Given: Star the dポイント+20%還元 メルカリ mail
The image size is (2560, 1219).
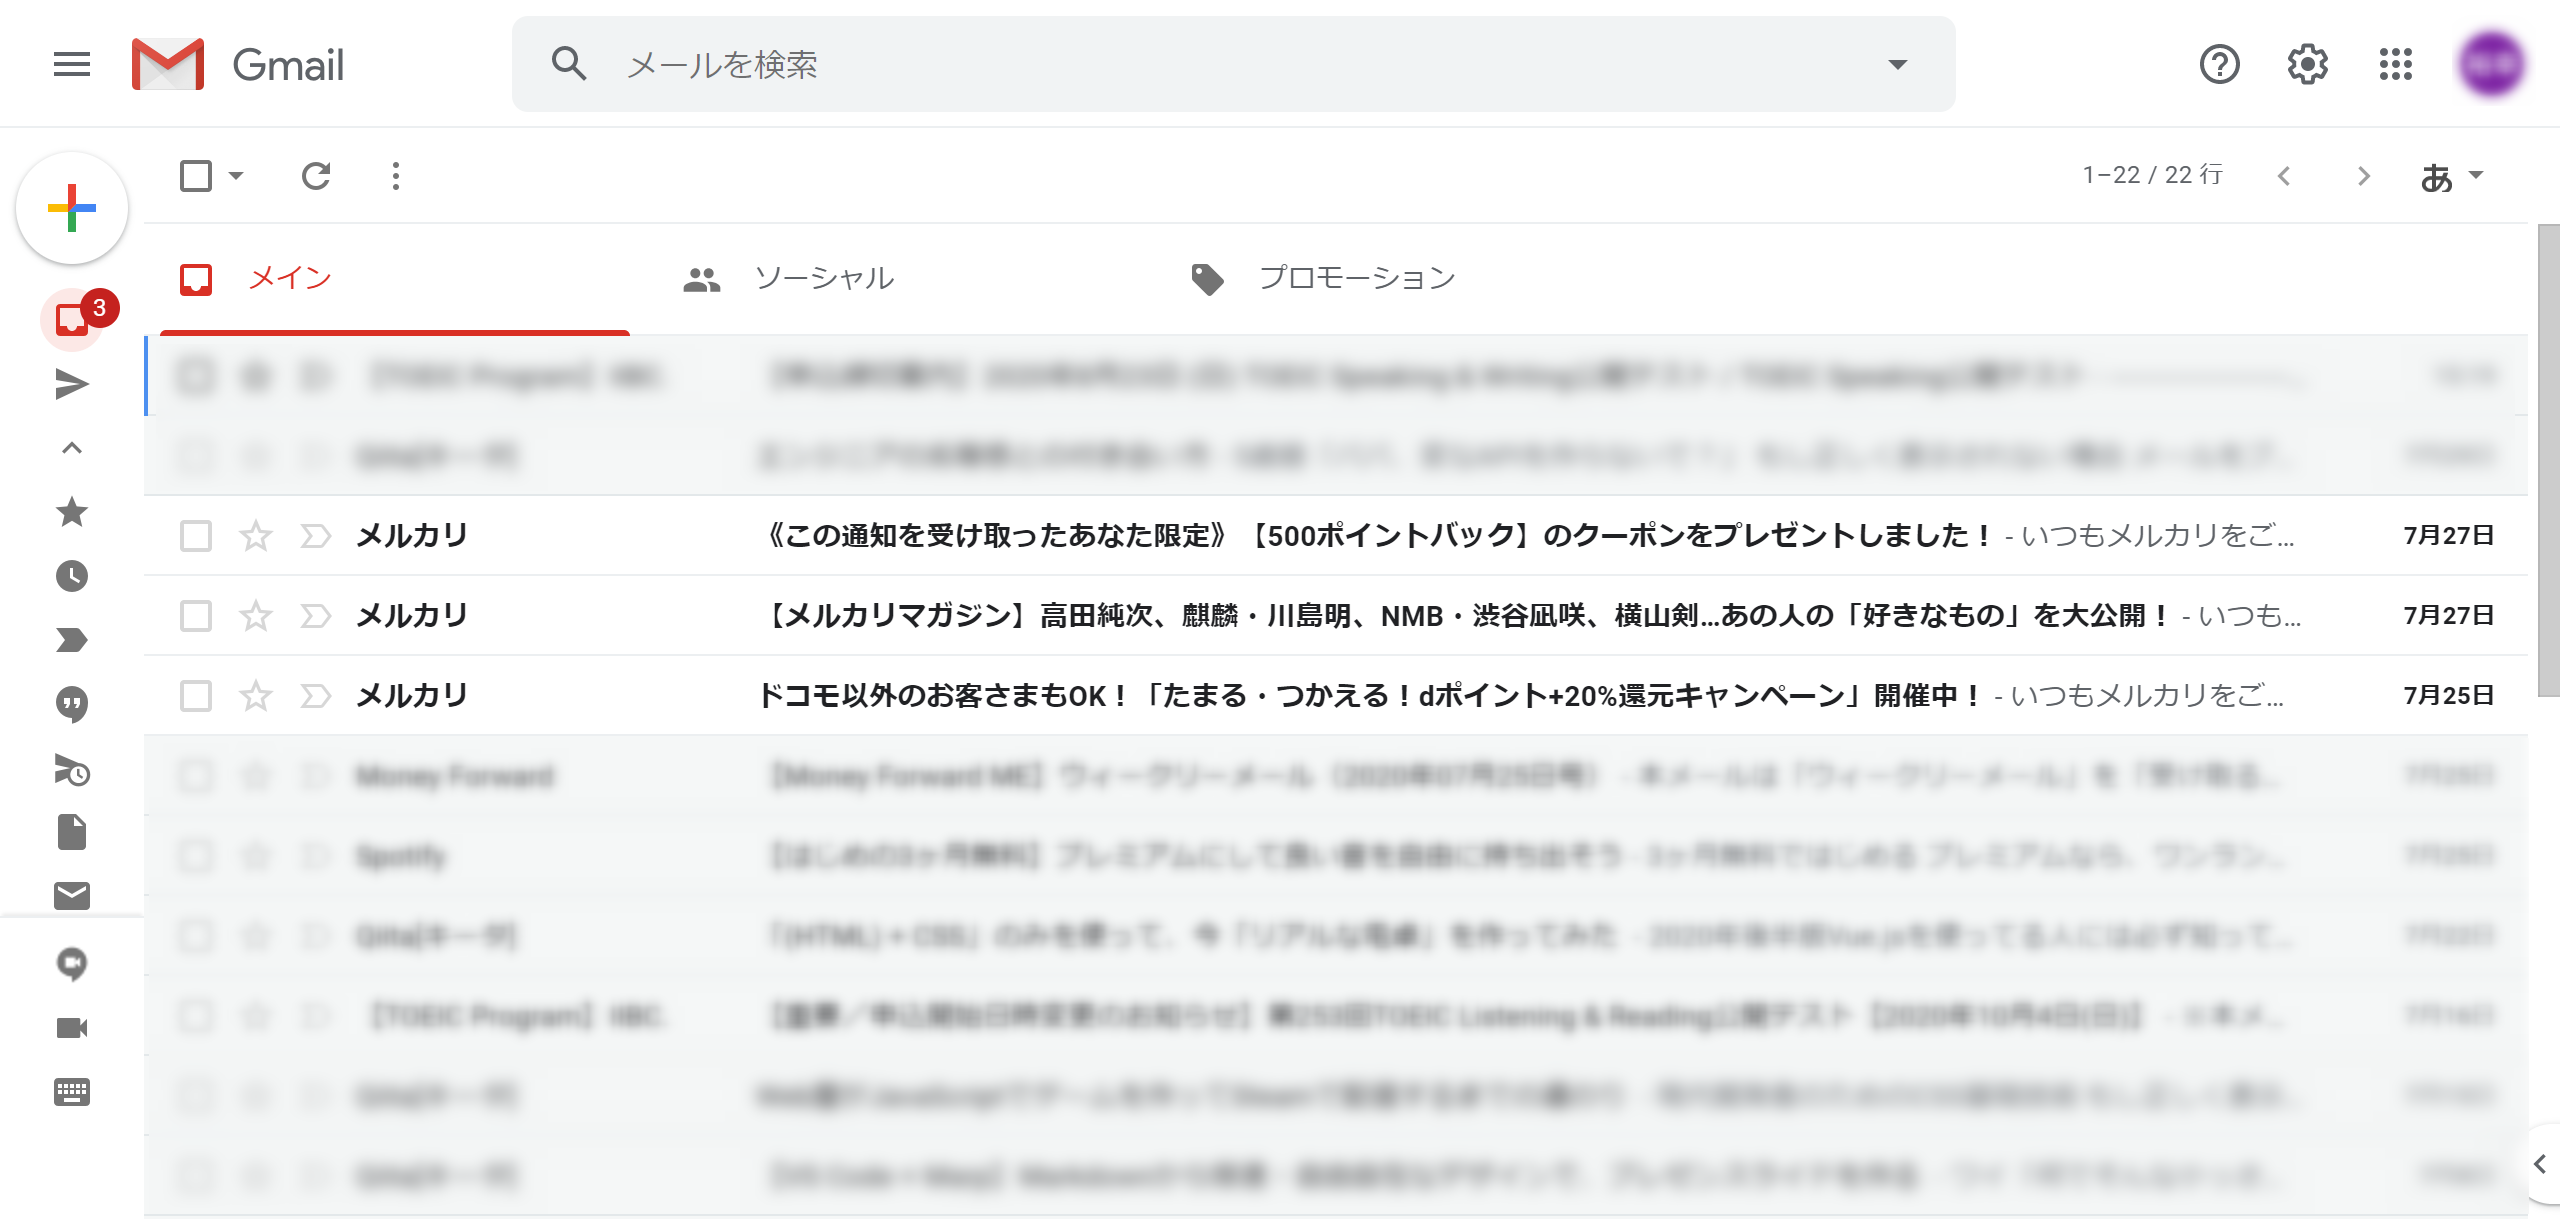Looking at the screenshot, I should point(256,696).
